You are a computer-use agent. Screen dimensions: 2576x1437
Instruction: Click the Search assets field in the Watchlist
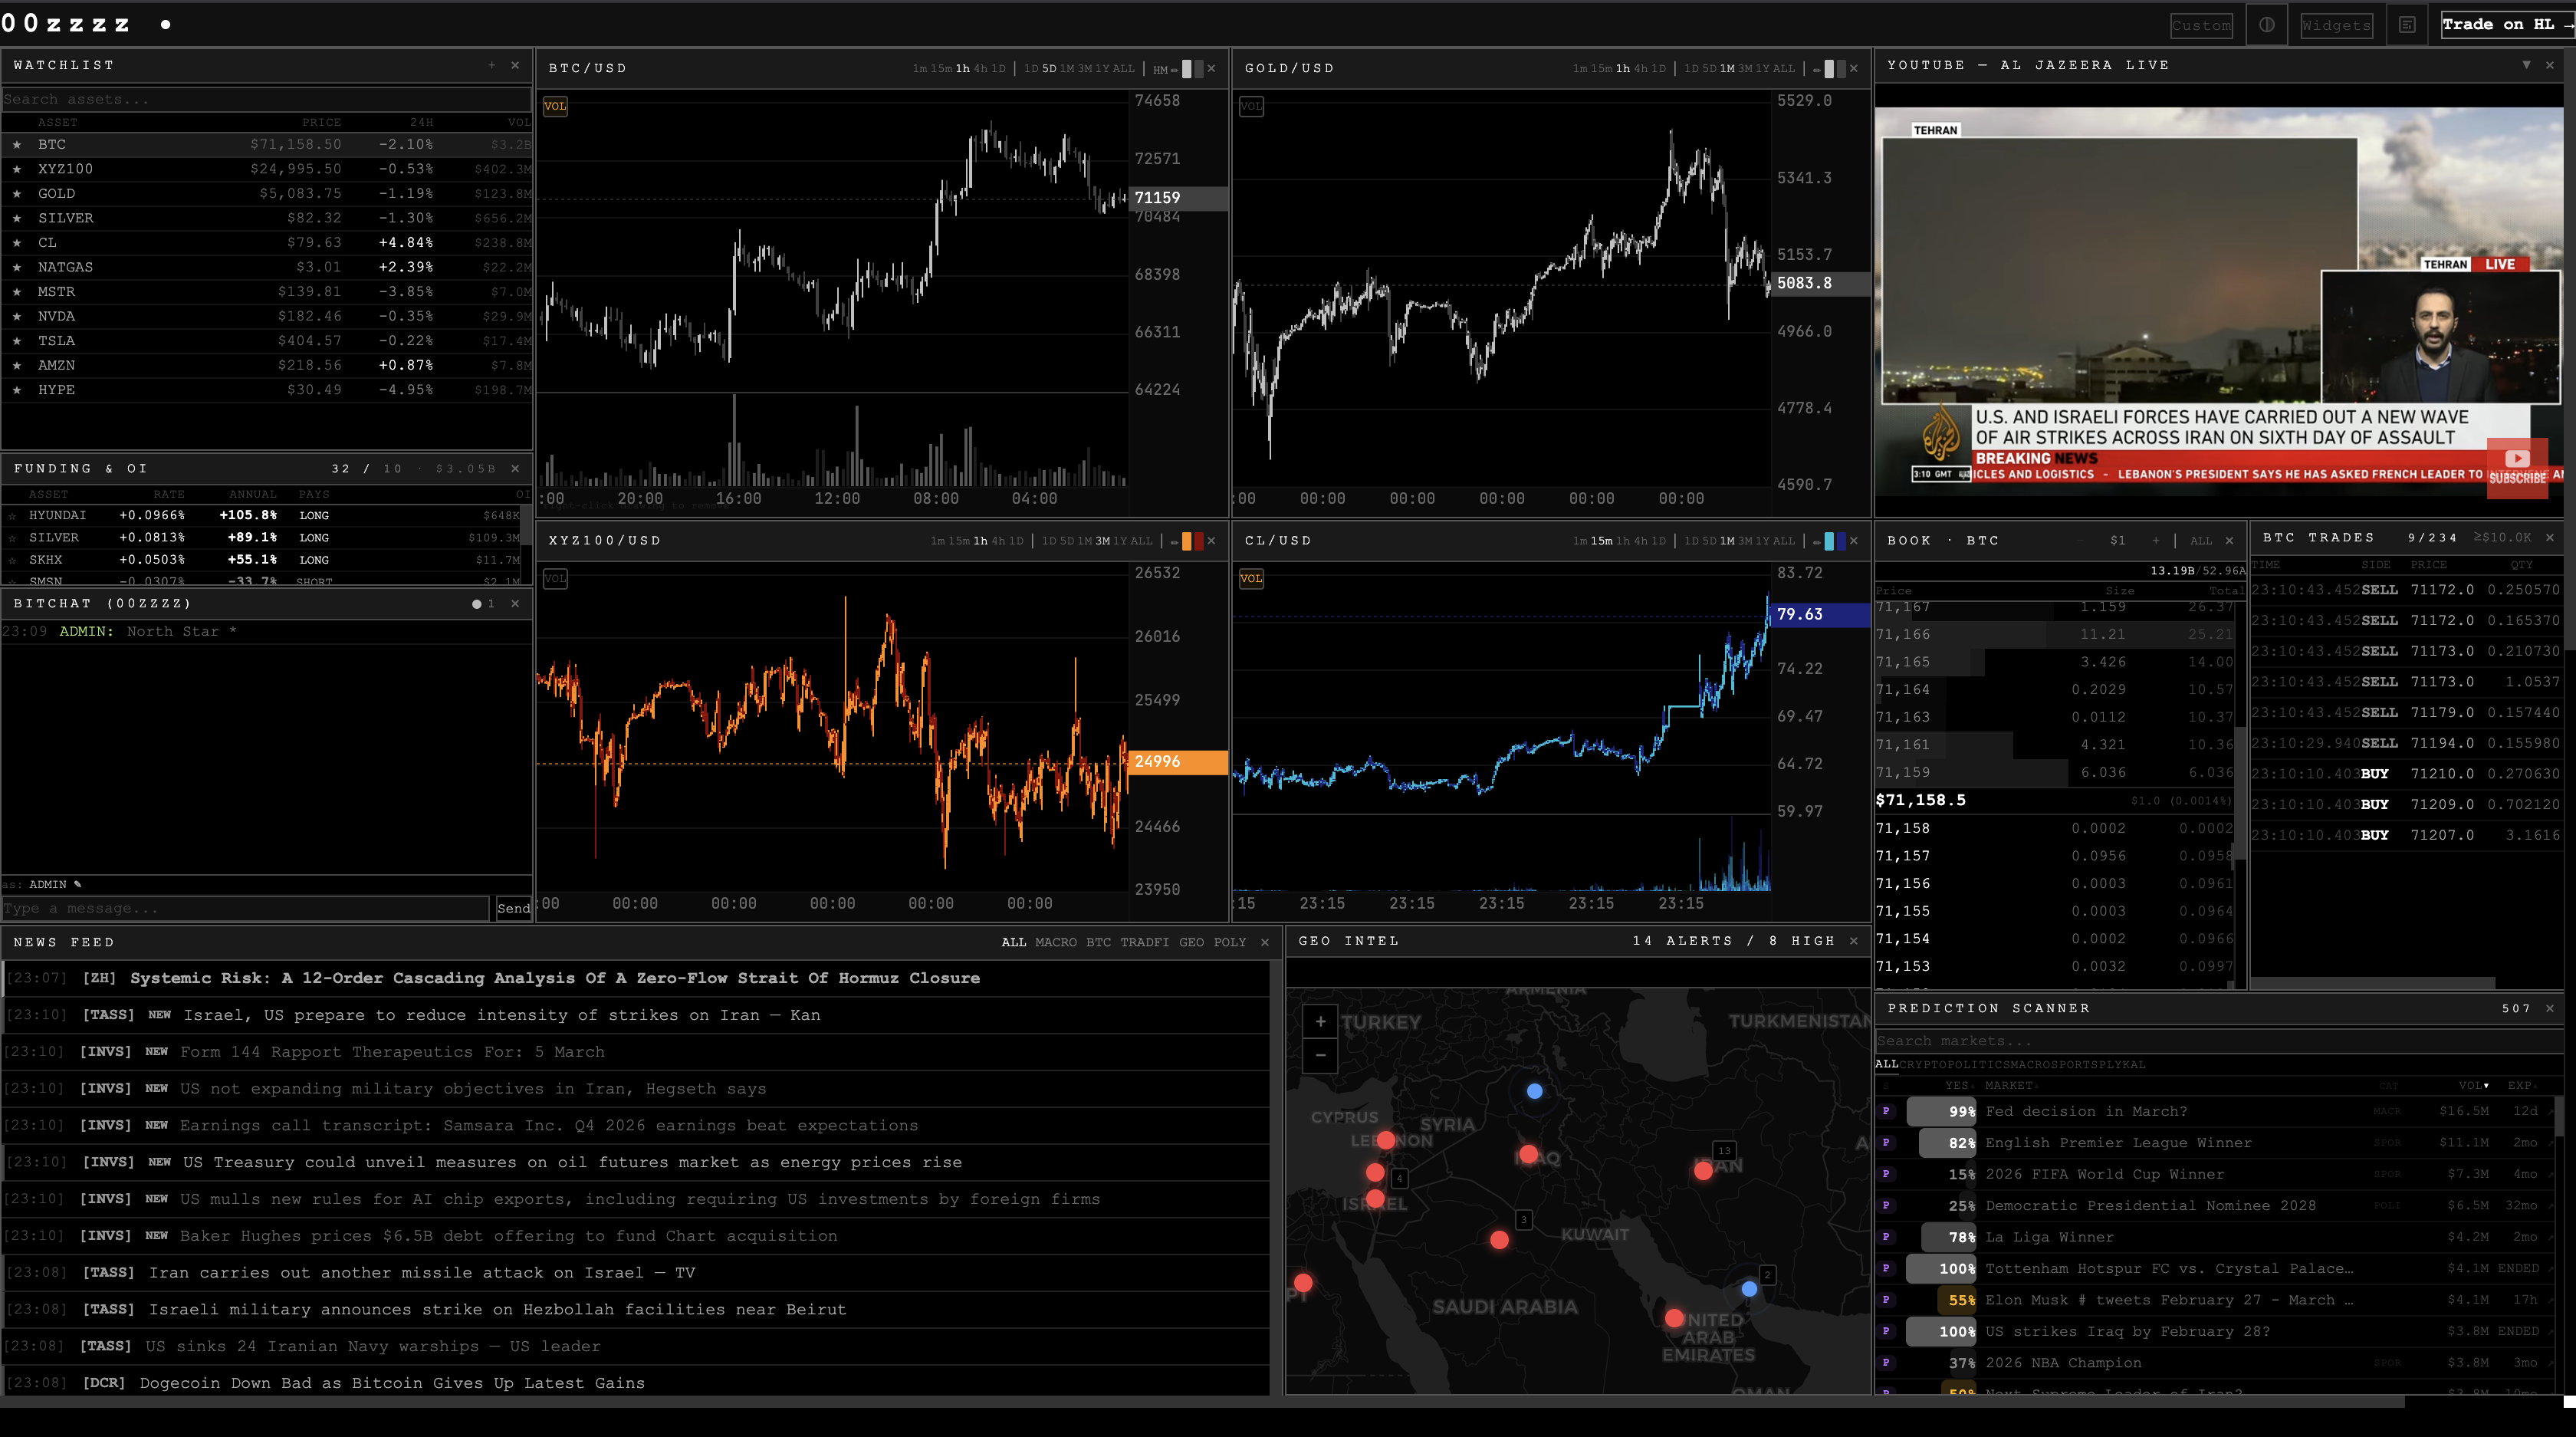pyautogui.click(x=265, y=99)
